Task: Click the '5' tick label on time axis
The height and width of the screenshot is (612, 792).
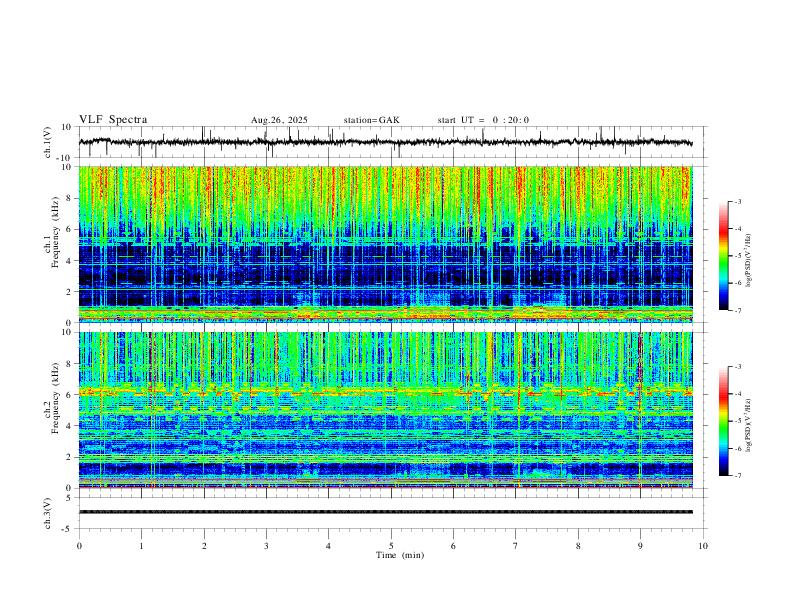Action: pyautogui.click(x=391, y=546)
